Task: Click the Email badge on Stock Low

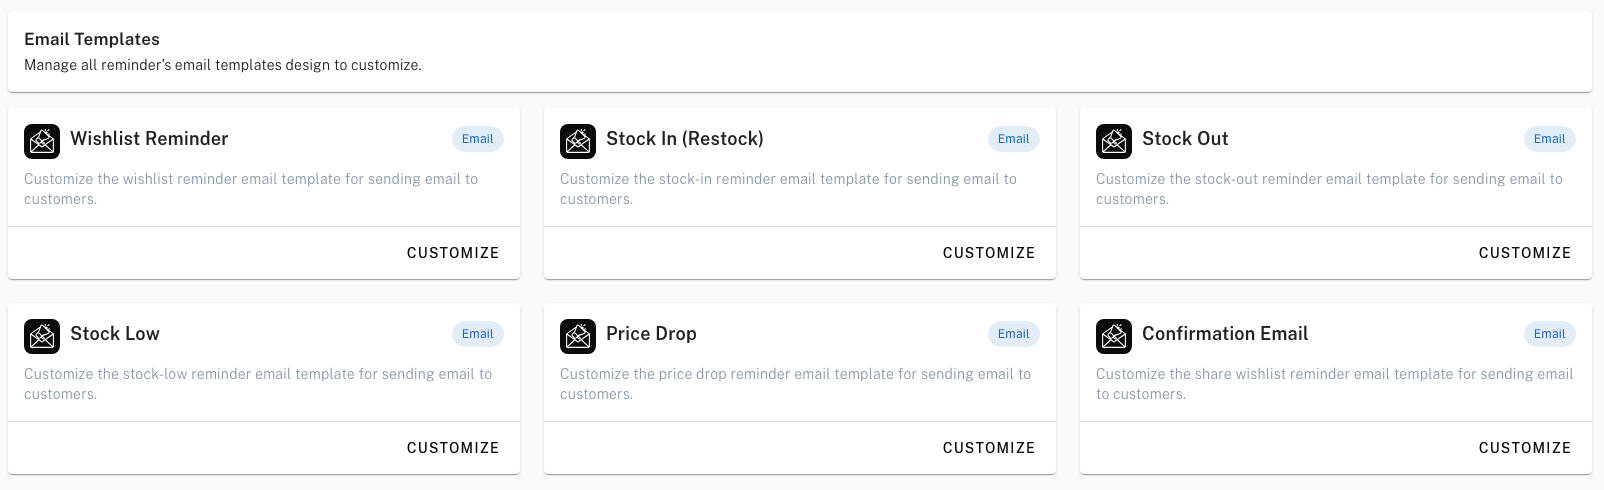Action: [x=477, y=334]
